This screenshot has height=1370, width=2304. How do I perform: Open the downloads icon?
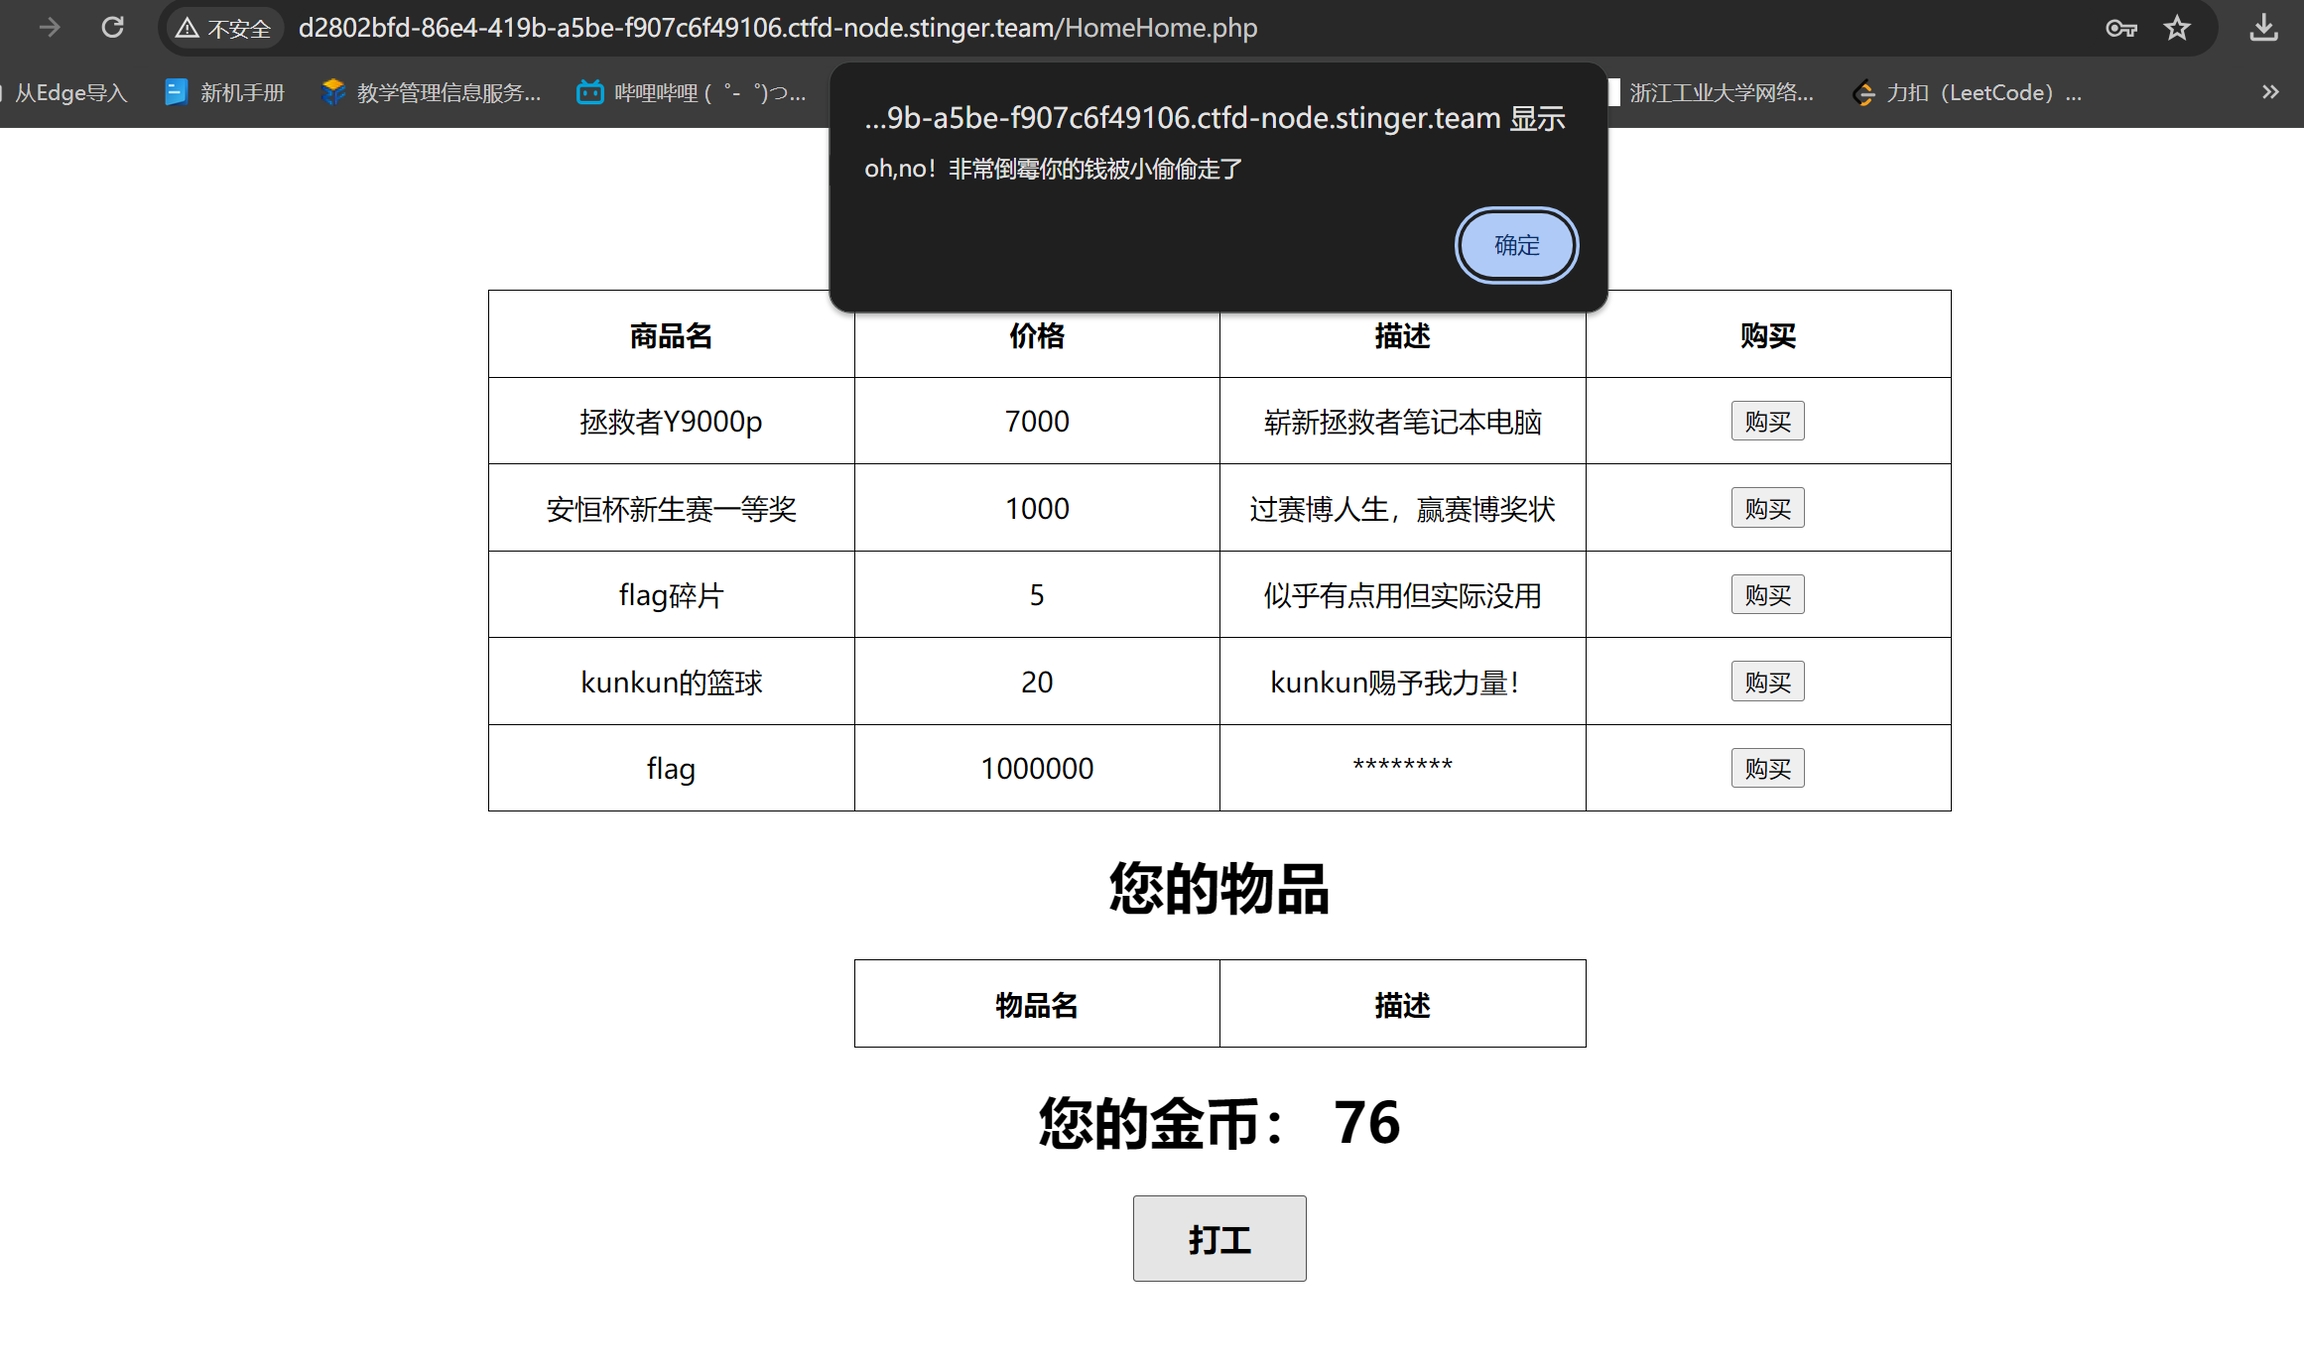[2263, 28]
